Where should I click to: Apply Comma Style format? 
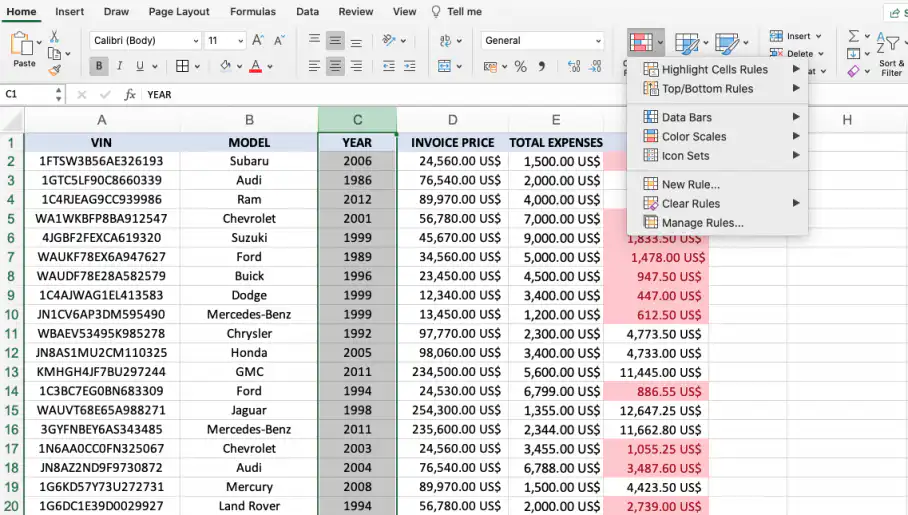point(541,67)
